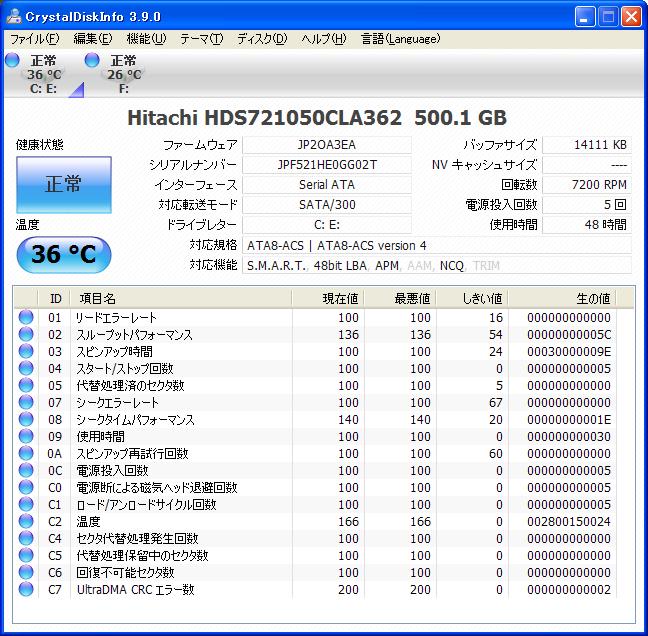
Task: Click raw value 00000000005C
Action: point(569,335)
